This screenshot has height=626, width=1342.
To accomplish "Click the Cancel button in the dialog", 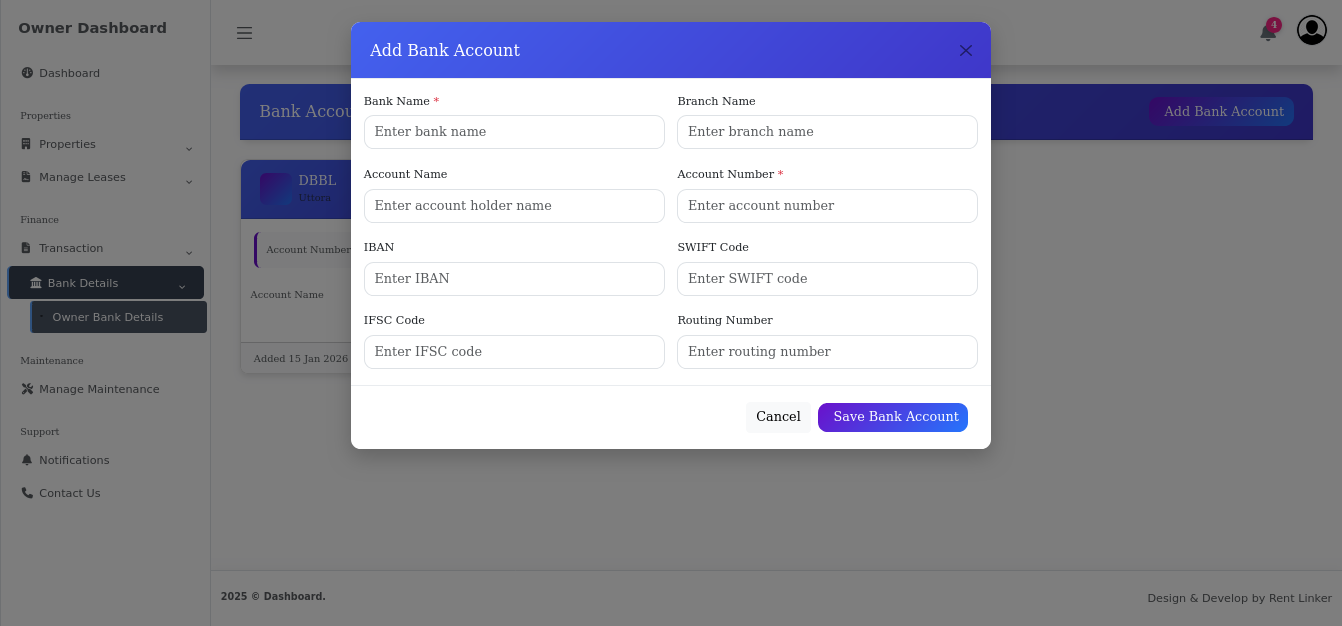I will pos(778,417).
